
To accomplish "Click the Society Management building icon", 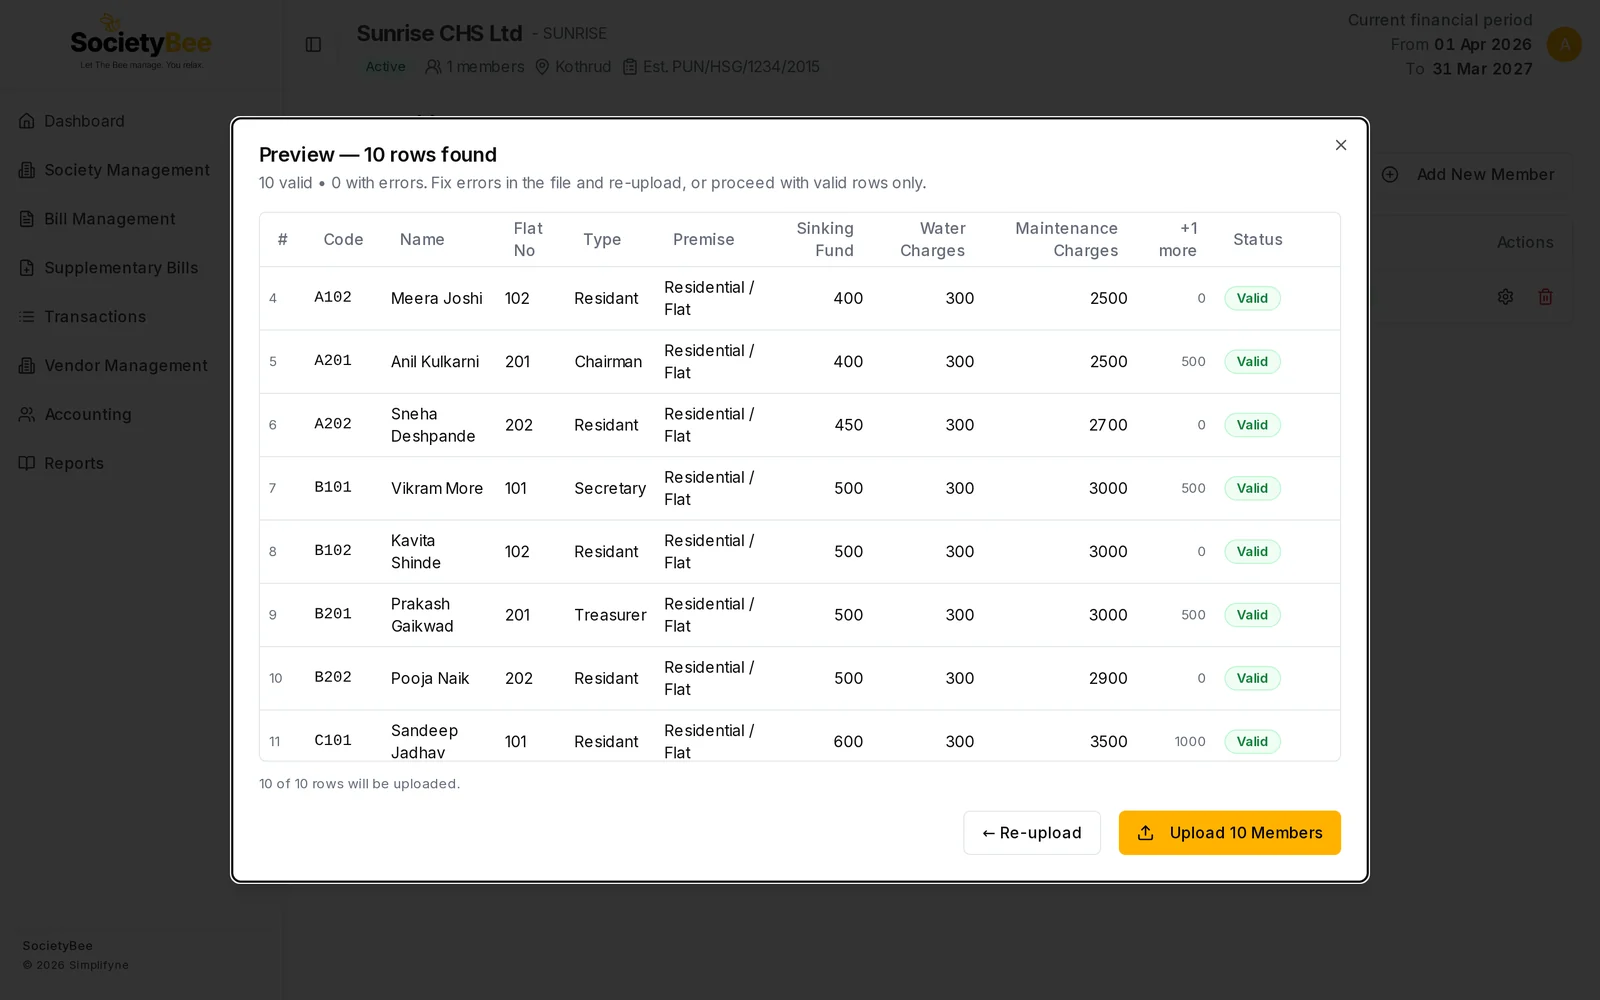I will coord(27,170).
